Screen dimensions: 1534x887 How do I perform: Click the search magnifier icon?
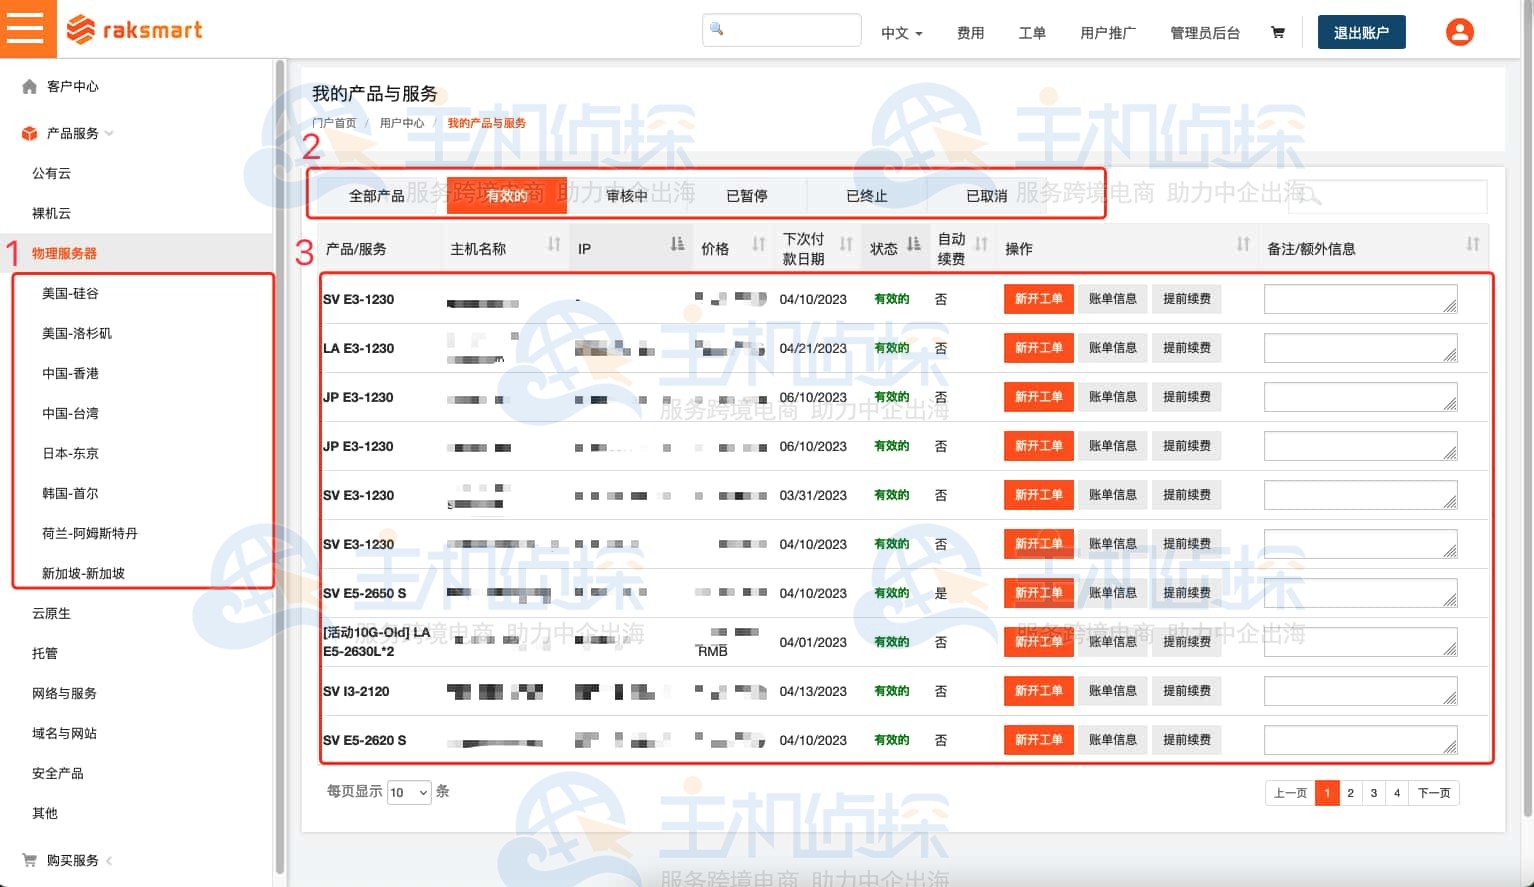click(716, 30)
